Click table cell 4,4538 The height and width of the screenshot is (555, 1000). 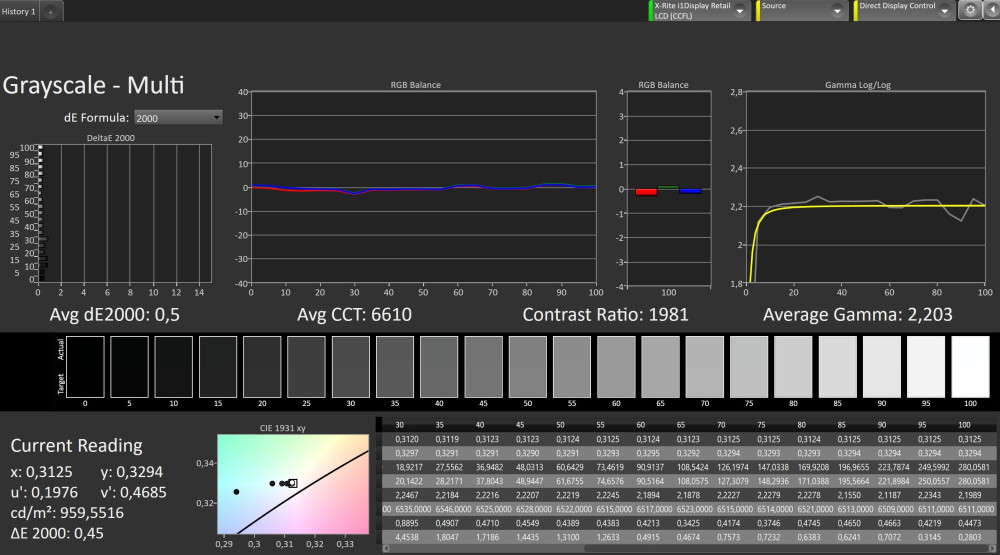tap(406, 537)
